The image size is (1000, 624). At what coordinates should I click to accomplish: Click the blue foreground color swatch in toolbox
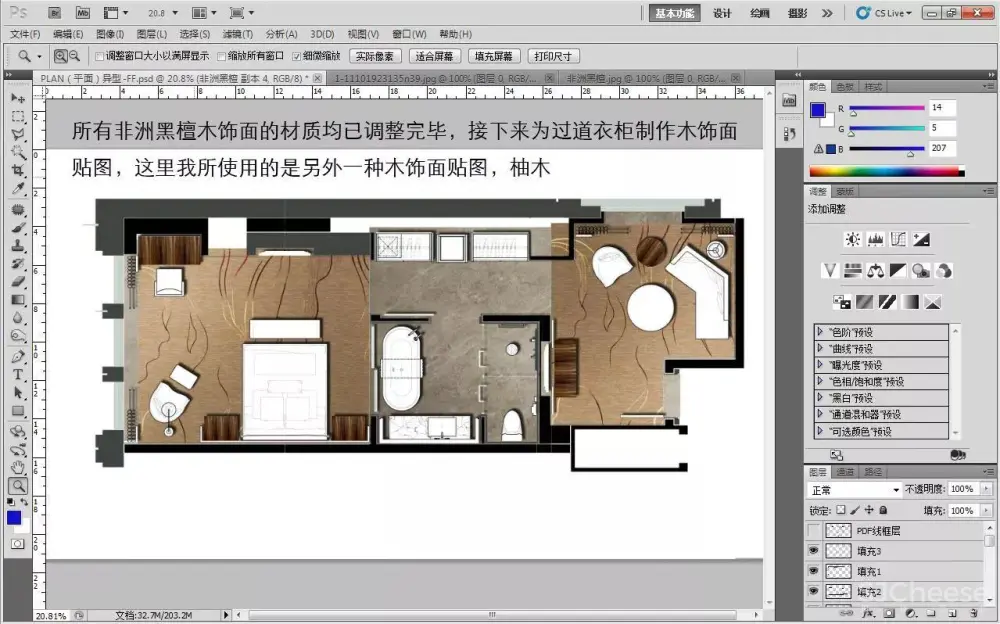click(x=13, y=517)
